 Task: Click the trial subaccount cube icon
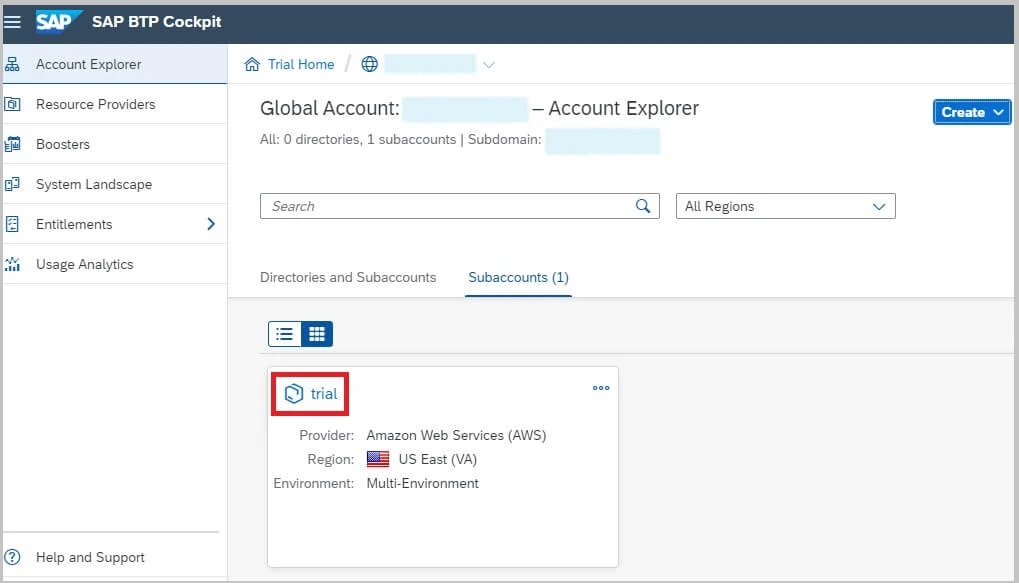point(294,393)
